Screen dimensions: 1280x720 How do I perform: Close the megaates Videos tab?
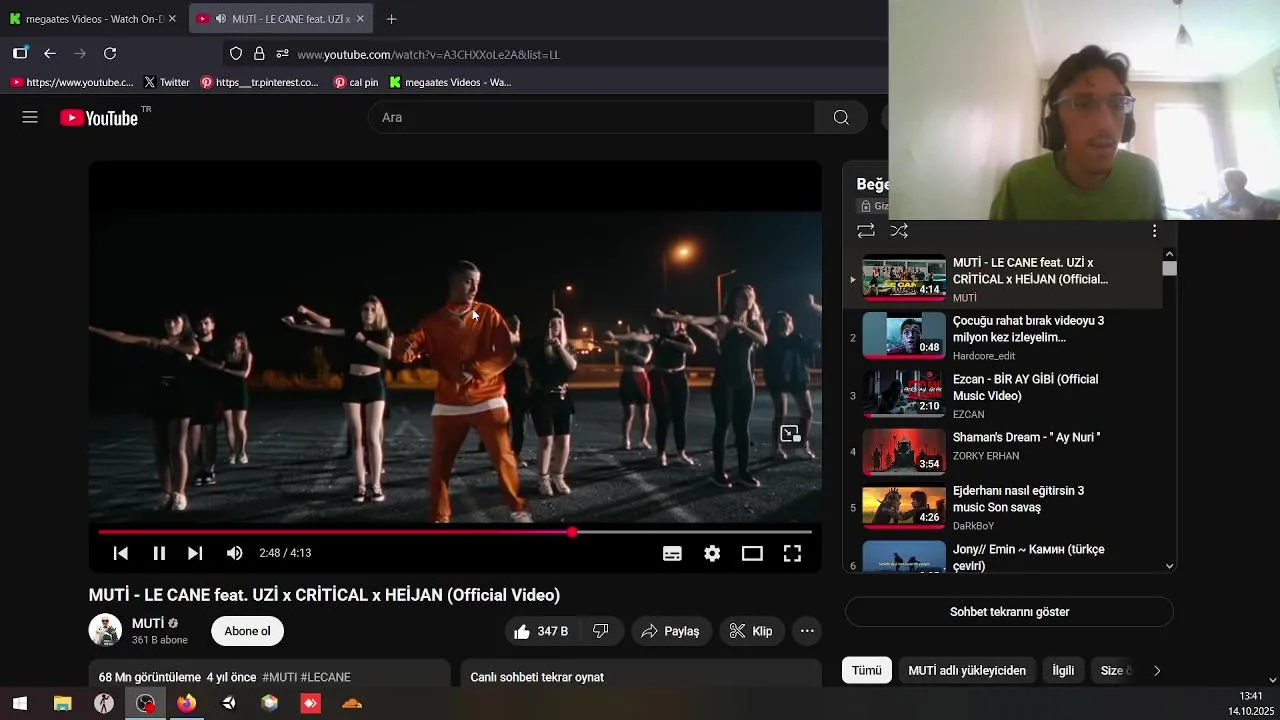pyautogui.click(x=172, y=19)
